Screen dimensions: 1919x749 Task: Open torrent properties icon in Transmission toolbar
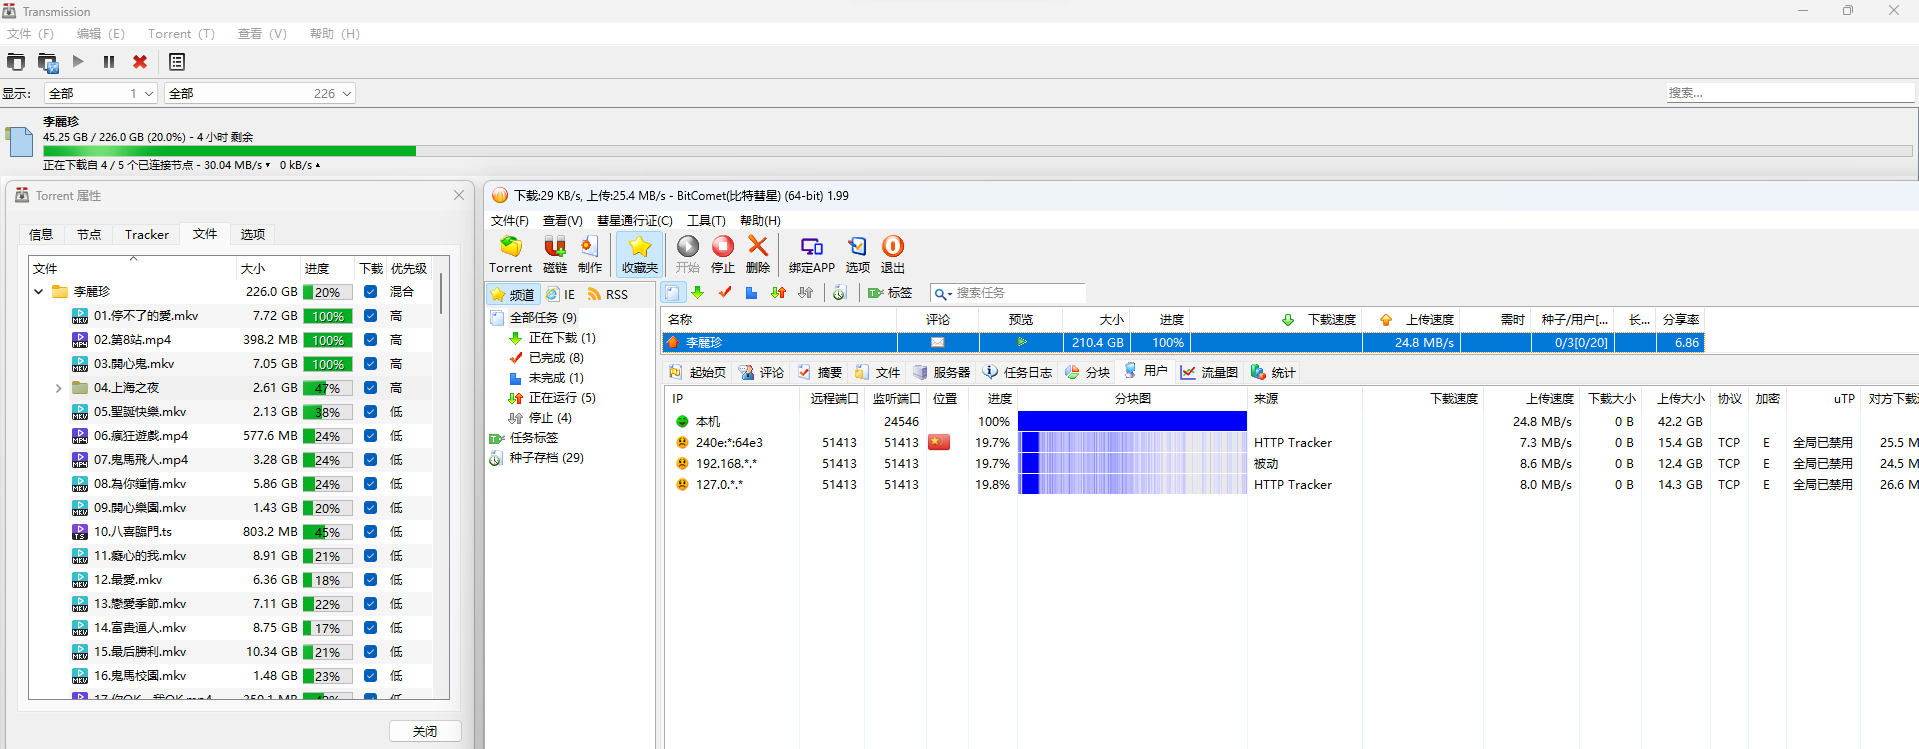tap(177, 62)
